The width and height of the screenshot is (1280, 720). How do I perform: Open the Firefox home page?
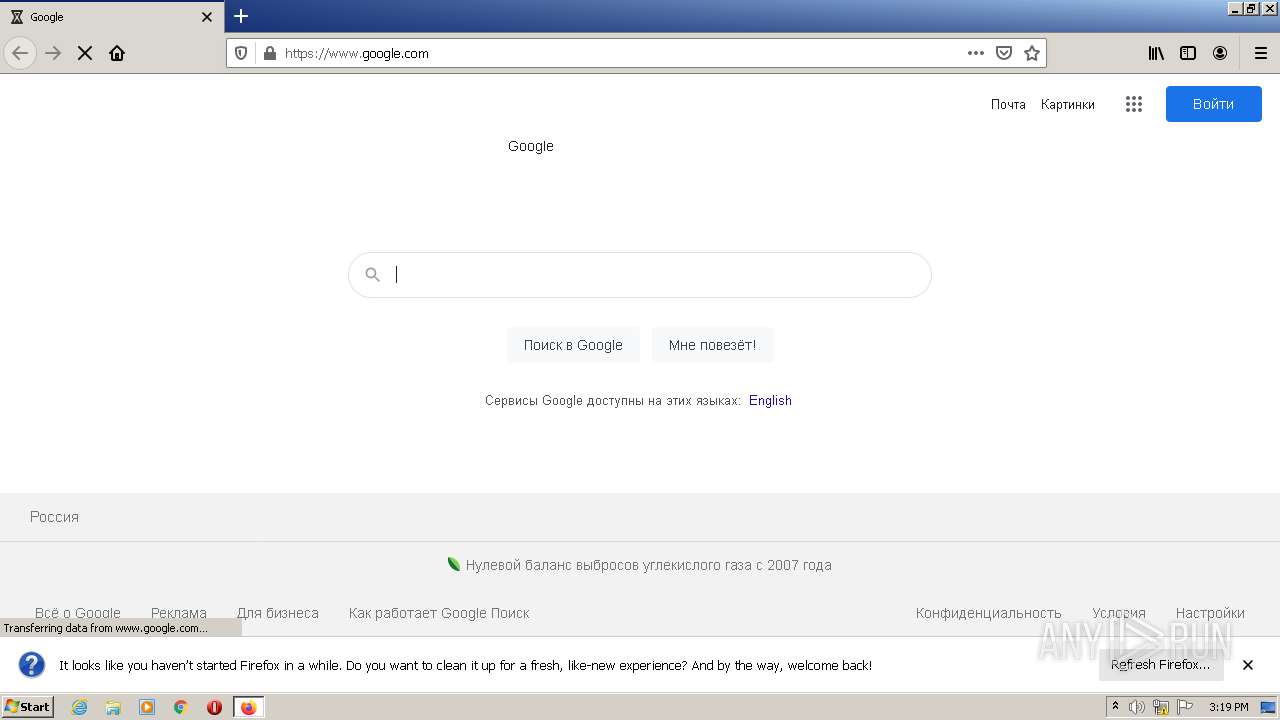117,53
